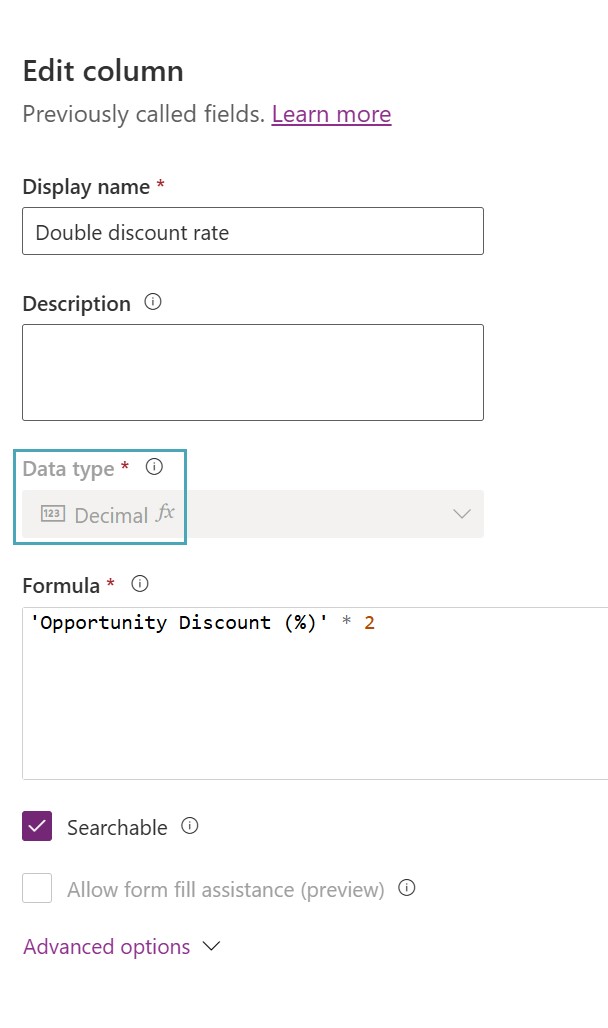The image size is (608, 1028).
Task: Expand Advanced options chevron arrow
Action: pos(211,946)
